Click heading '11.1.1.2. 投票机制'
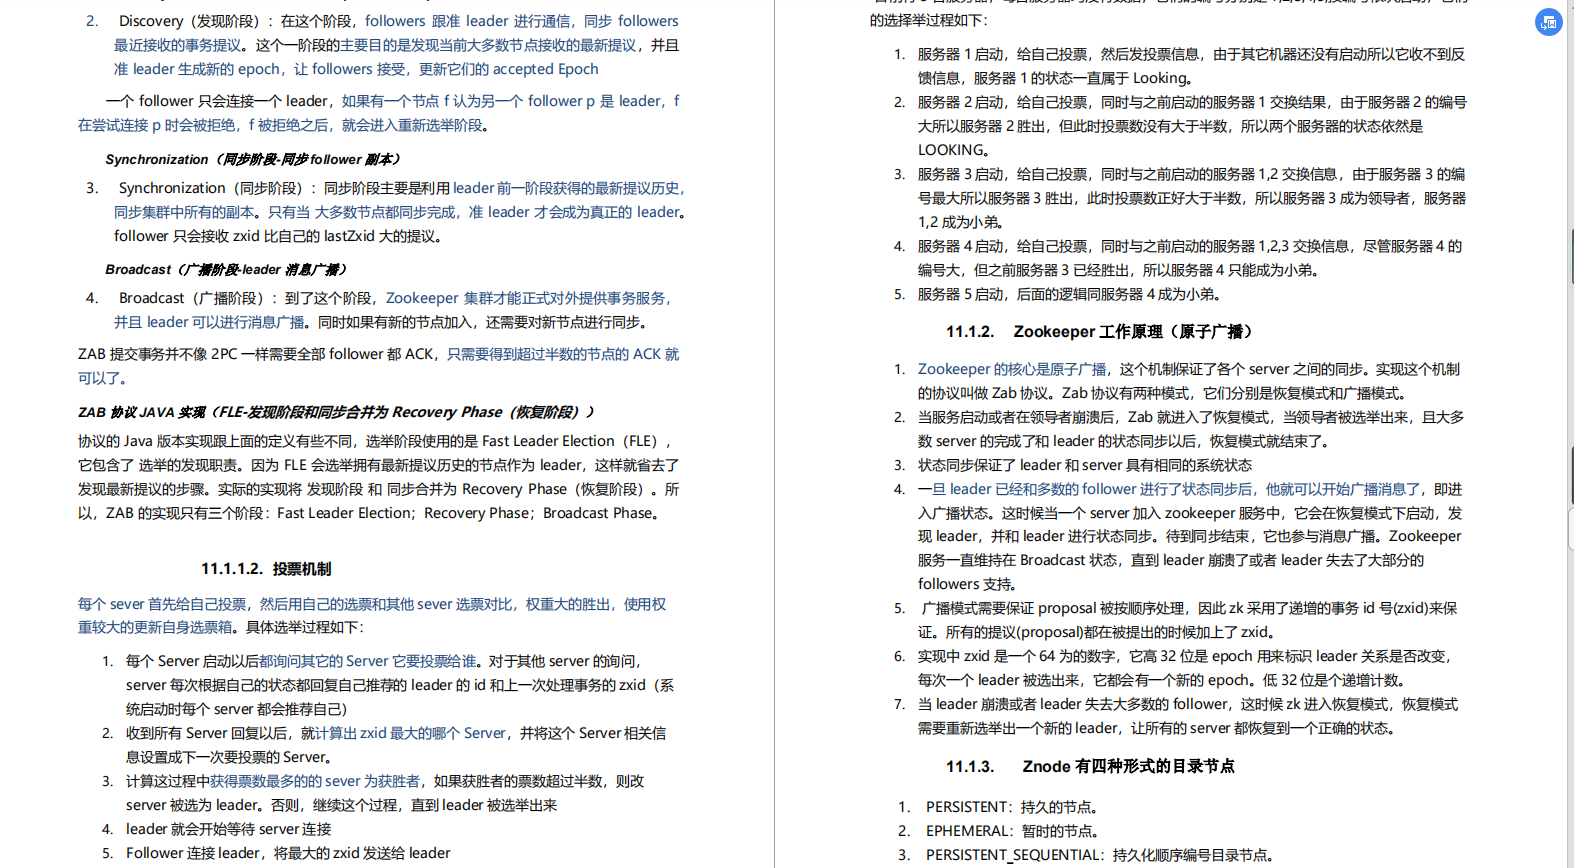 [x=266, y=569]
